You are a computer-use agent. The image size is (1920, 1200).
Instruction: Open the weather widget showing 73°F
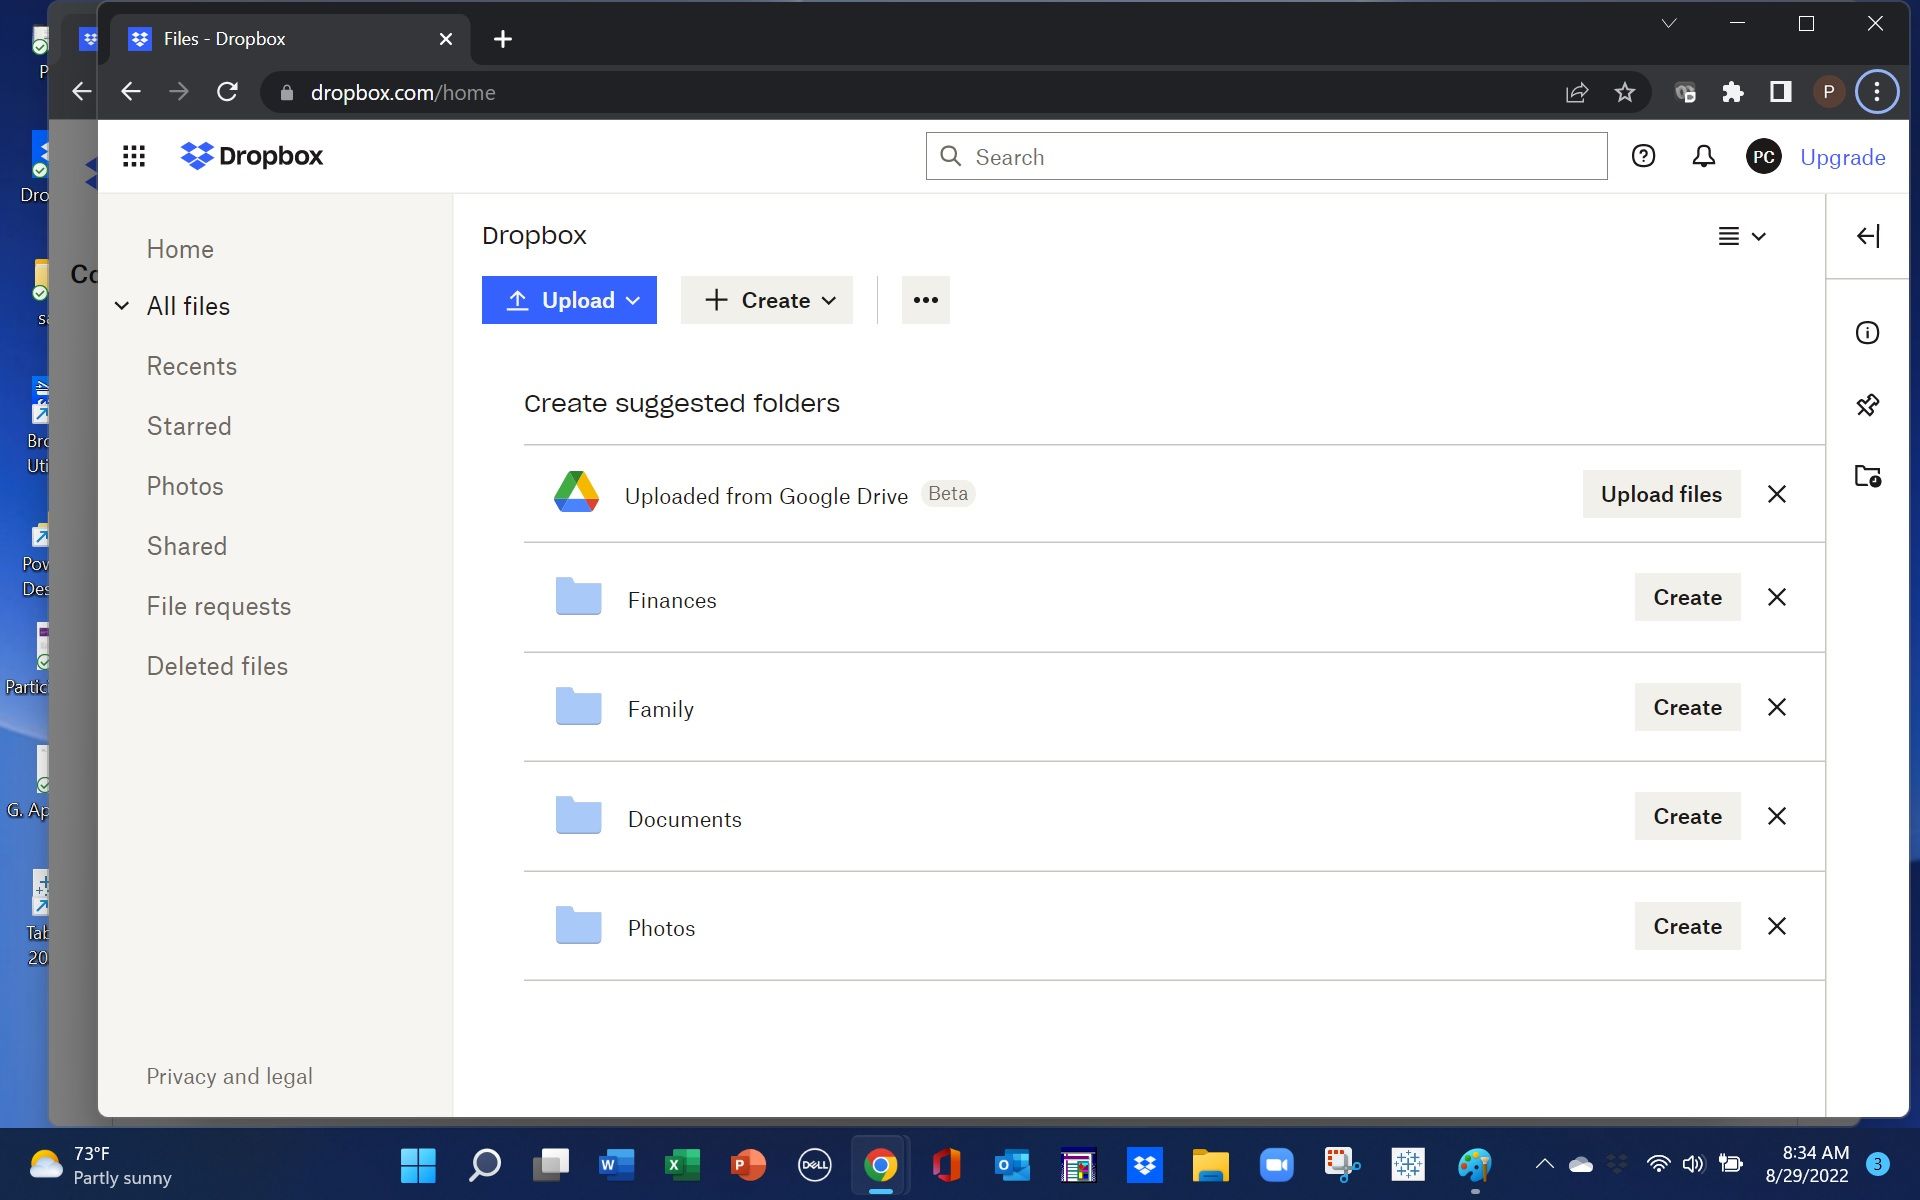click(x=100, y=1165)
